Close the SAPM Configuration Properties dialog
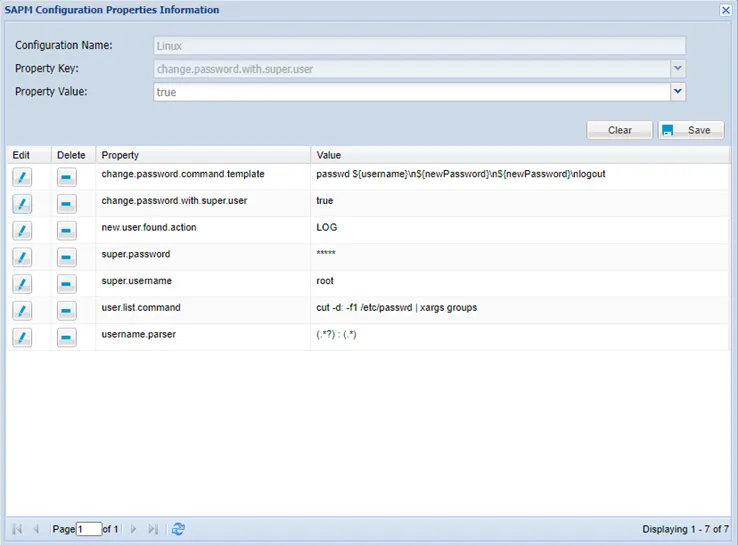 (x=726, y=10)
